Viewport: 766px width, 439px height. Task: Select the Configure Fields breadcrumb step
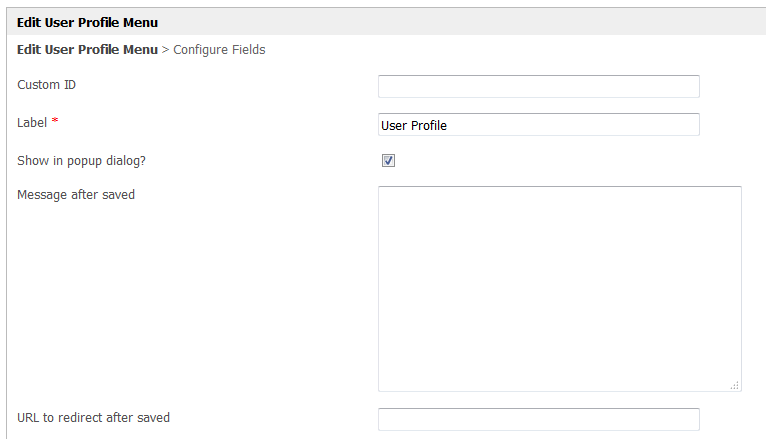pos(219,49)
